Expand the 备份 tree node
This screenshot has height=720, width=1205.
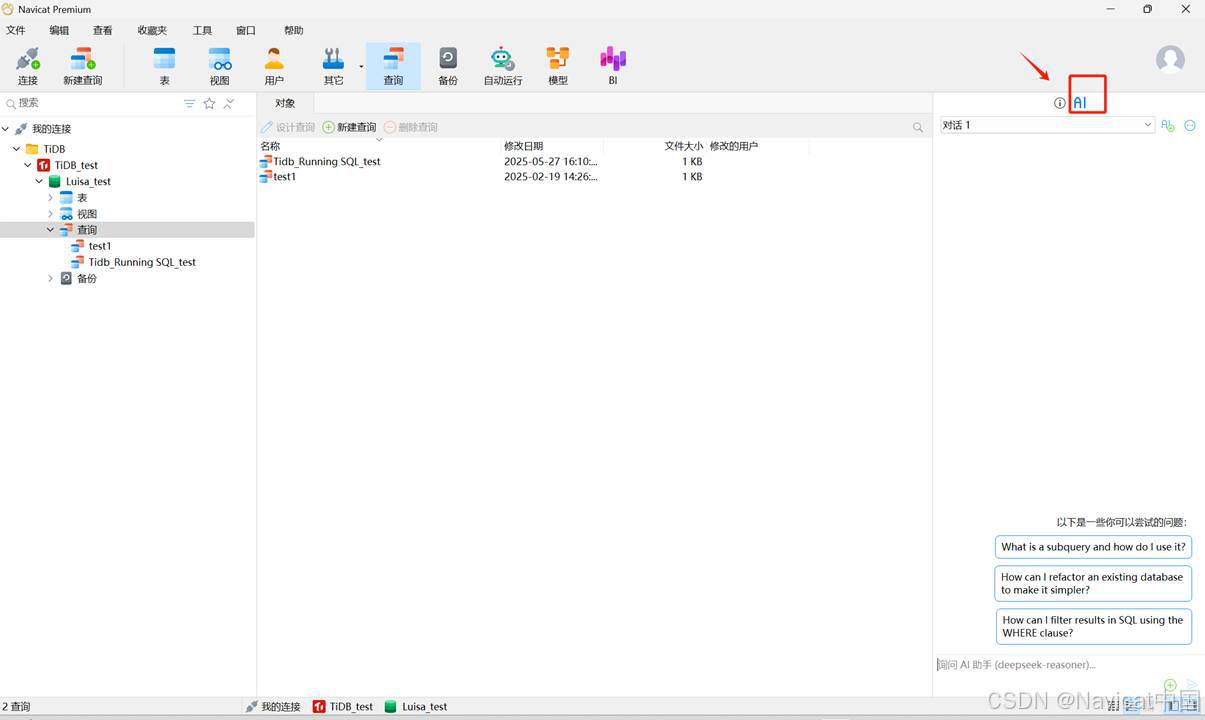[51, 278]
